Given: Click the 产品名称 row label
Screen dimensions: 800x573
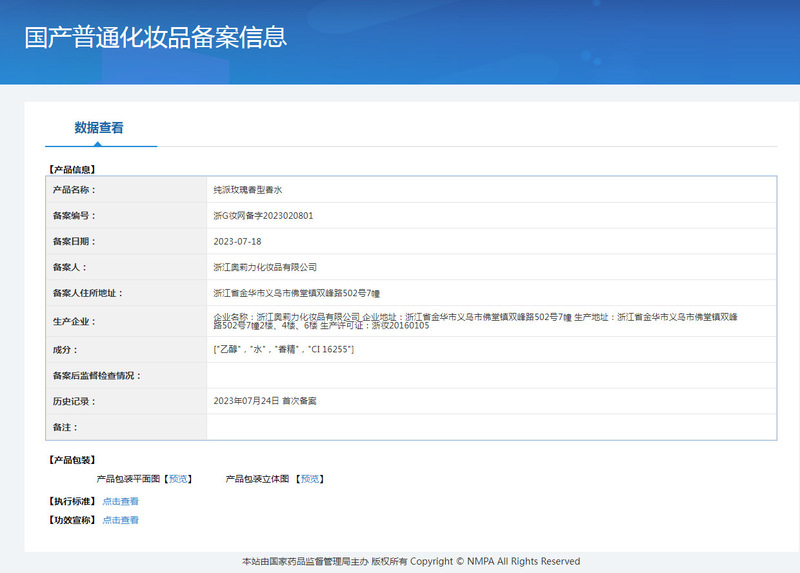Looking at the screenshot, I should pyautogui.click(x=74, y=189).
